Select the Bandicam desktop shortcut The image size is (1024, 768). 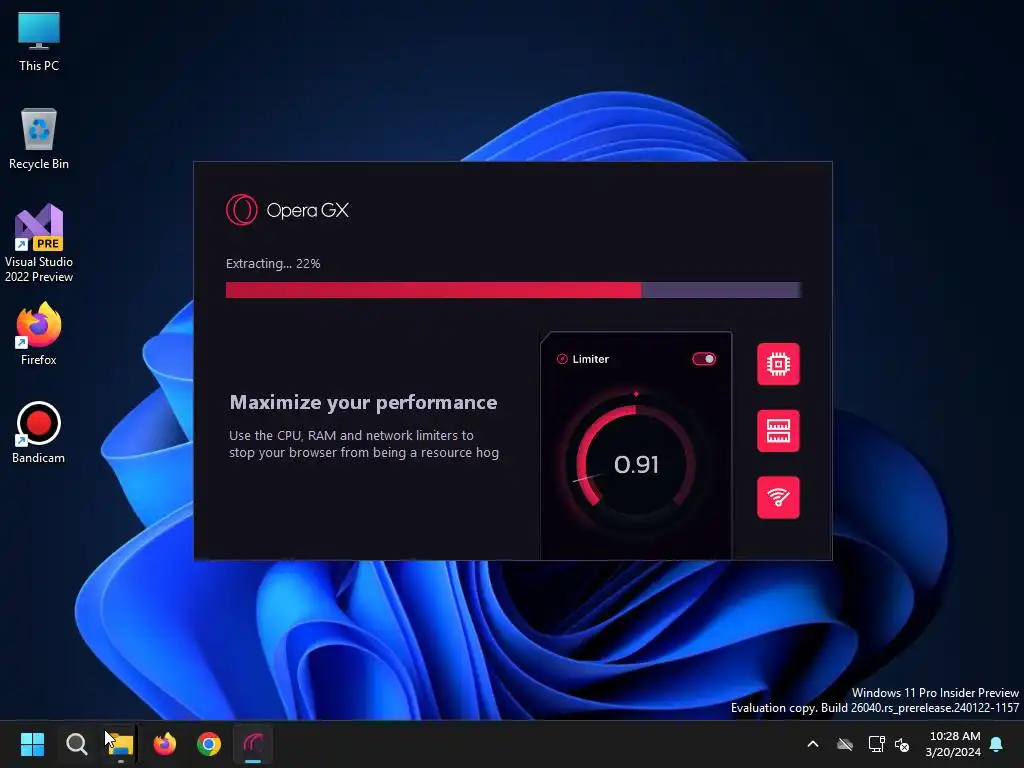pyautogui.click(x=39, y=432)
